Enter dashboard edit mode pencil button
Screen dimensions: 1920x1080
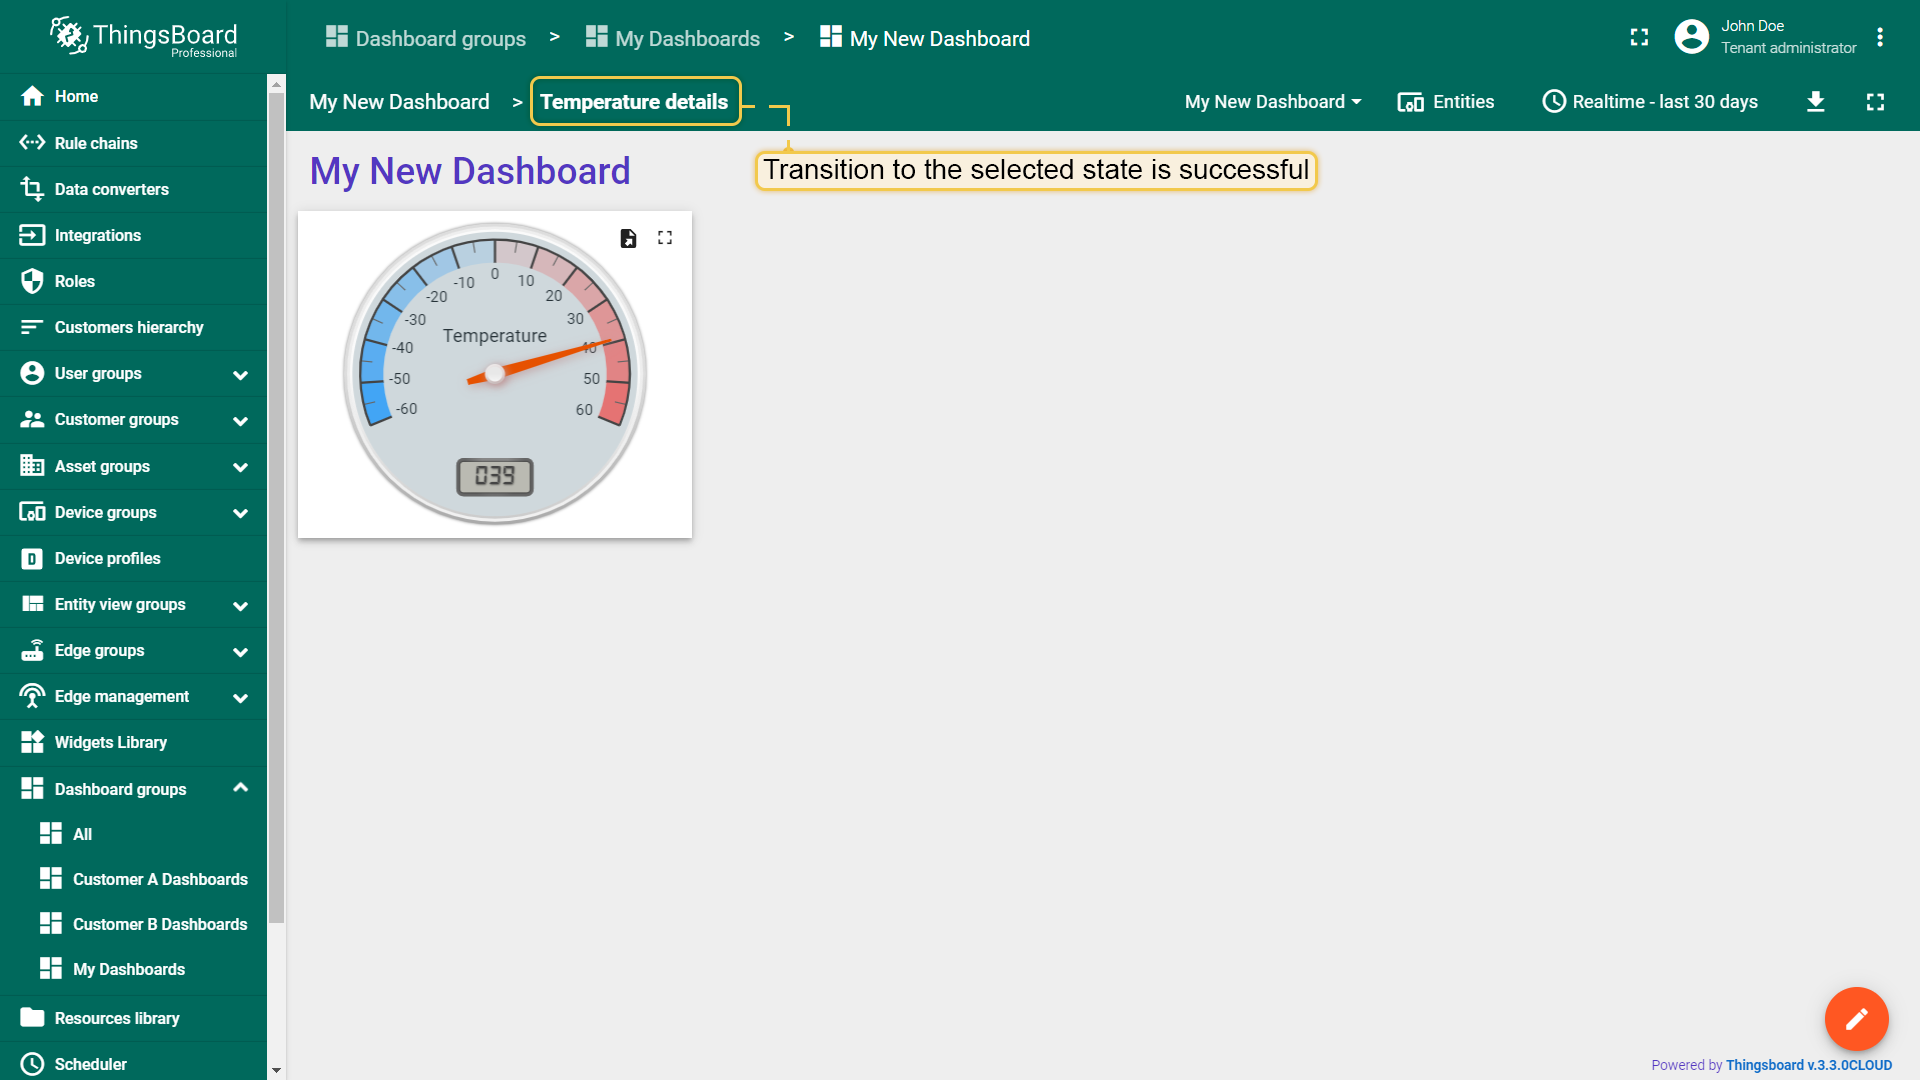click(x=1857, y=1019)
